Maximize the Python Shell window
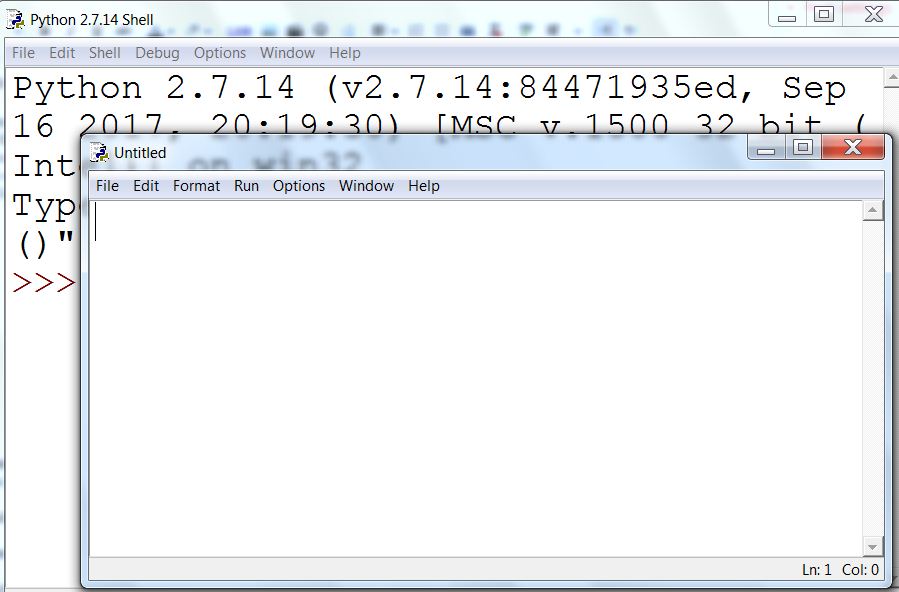The width and height of the screenshot is (899, 592). [x=824, y=14]
